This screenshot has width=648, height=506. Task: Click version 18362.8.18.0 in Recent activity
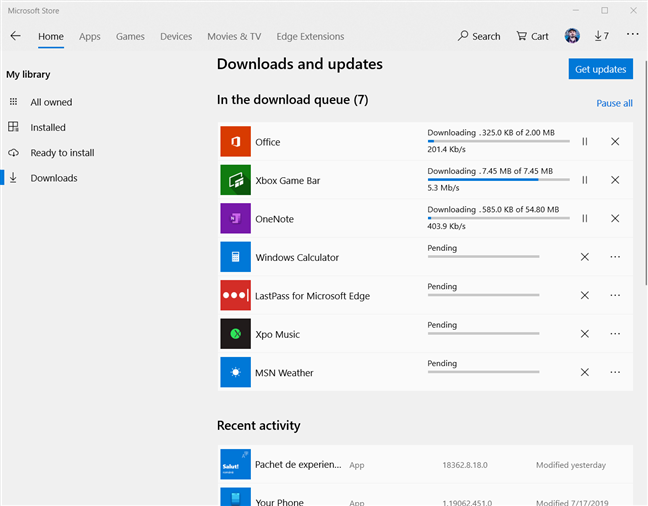pyautogui.click(x=465, y=465)
